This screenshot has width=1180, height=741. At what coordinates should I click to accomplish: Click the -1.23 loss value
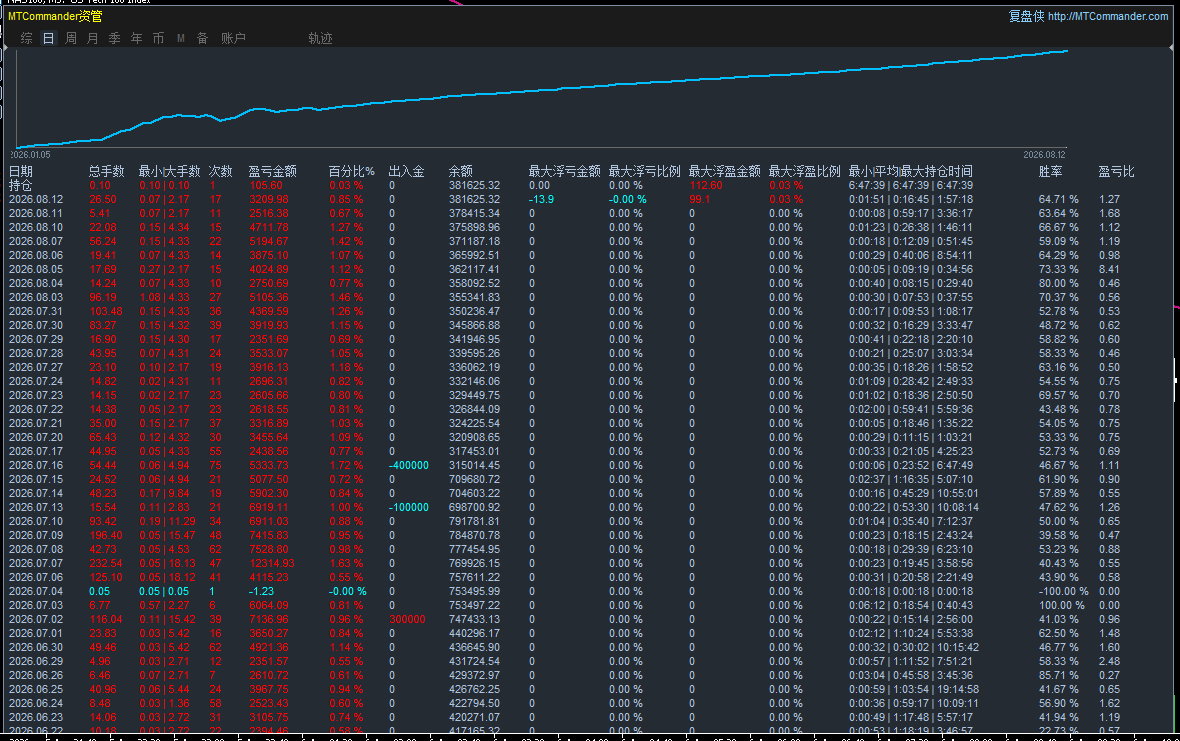261,591
